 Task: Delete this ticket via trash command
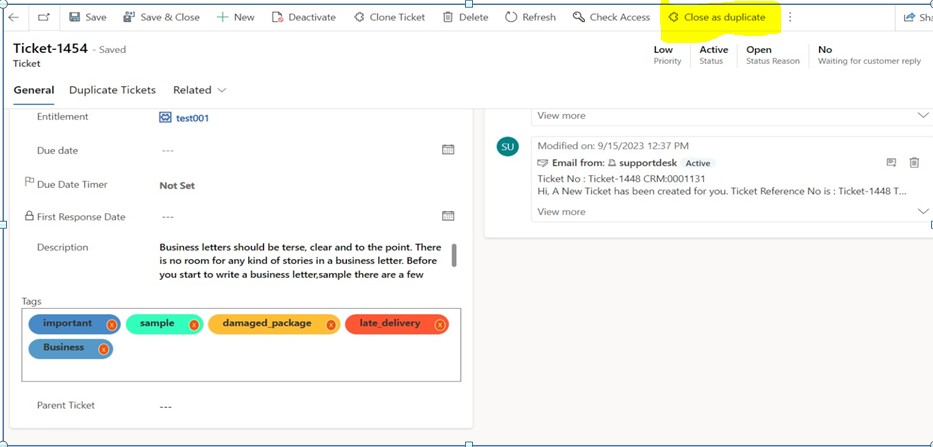point(465,17)
